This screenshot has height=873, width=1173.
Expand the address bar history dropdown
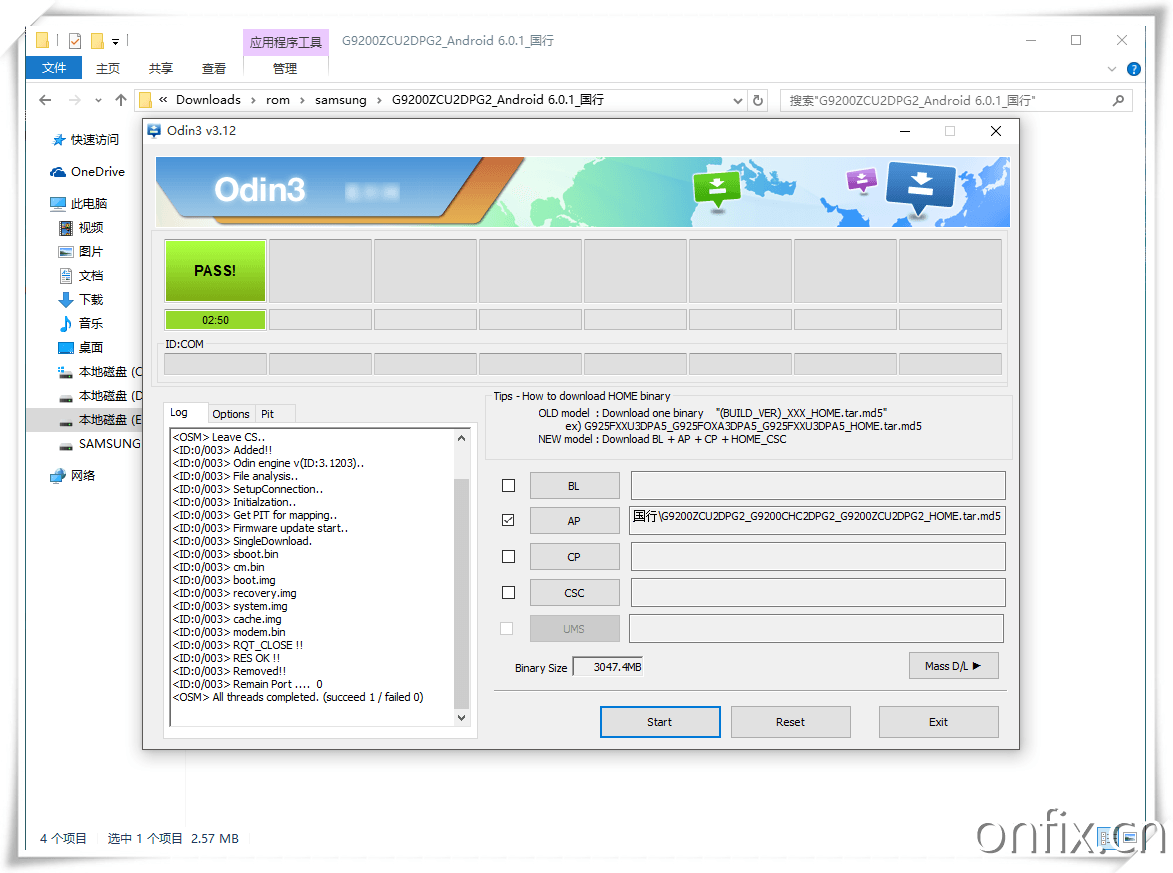[x=738, y=100]
